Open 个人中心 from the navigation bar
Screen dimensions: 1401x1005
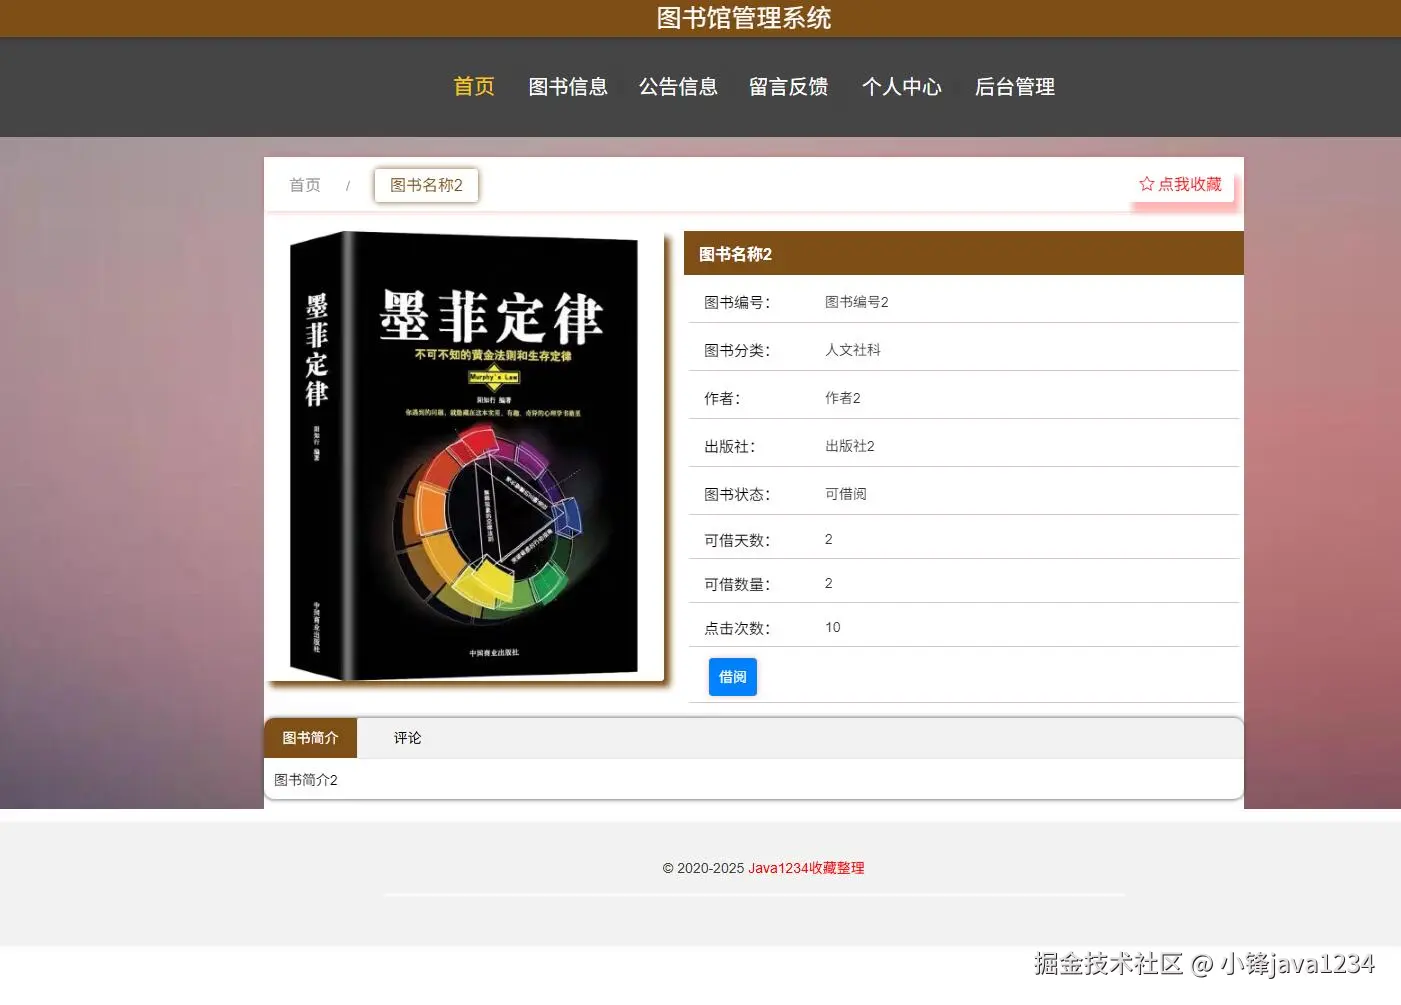[902, 87]
